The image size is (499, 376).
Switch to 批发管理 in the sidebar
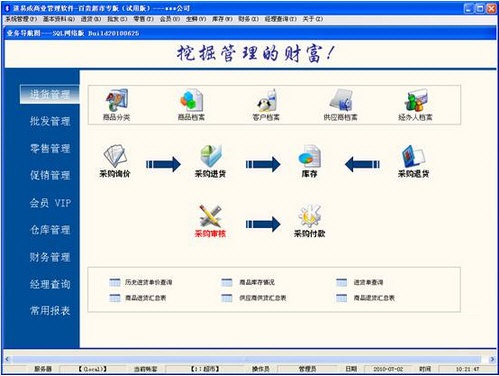point(50,121)
